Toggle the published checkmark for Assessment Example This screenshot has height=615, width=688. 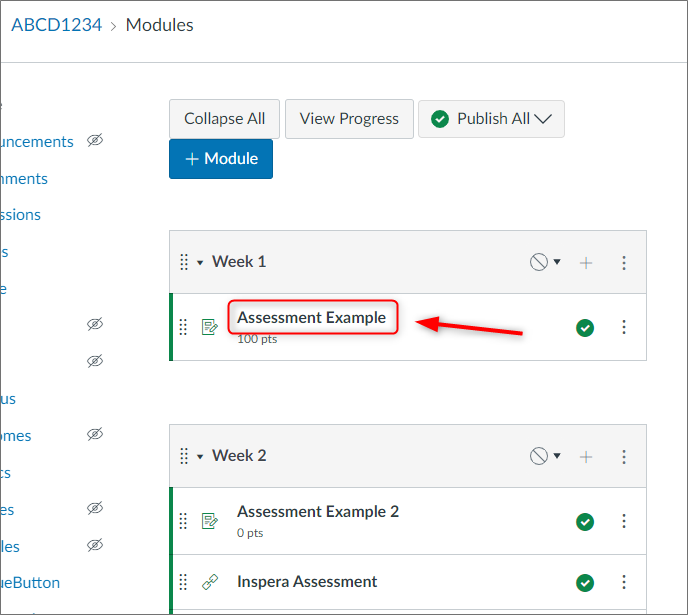pos(585,328)
